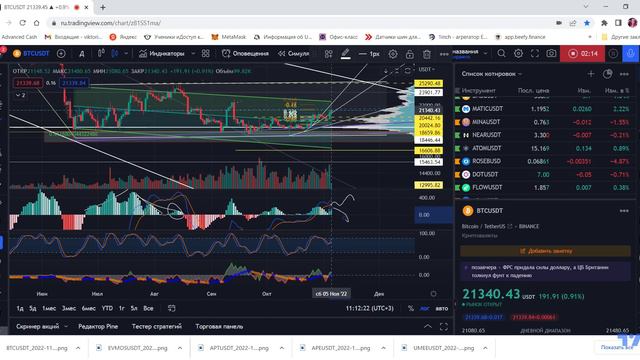Add a symbol to the watchlist
The height and width of the screenshot is (360, 640).
pyautogui.click(x=591, y=74)
